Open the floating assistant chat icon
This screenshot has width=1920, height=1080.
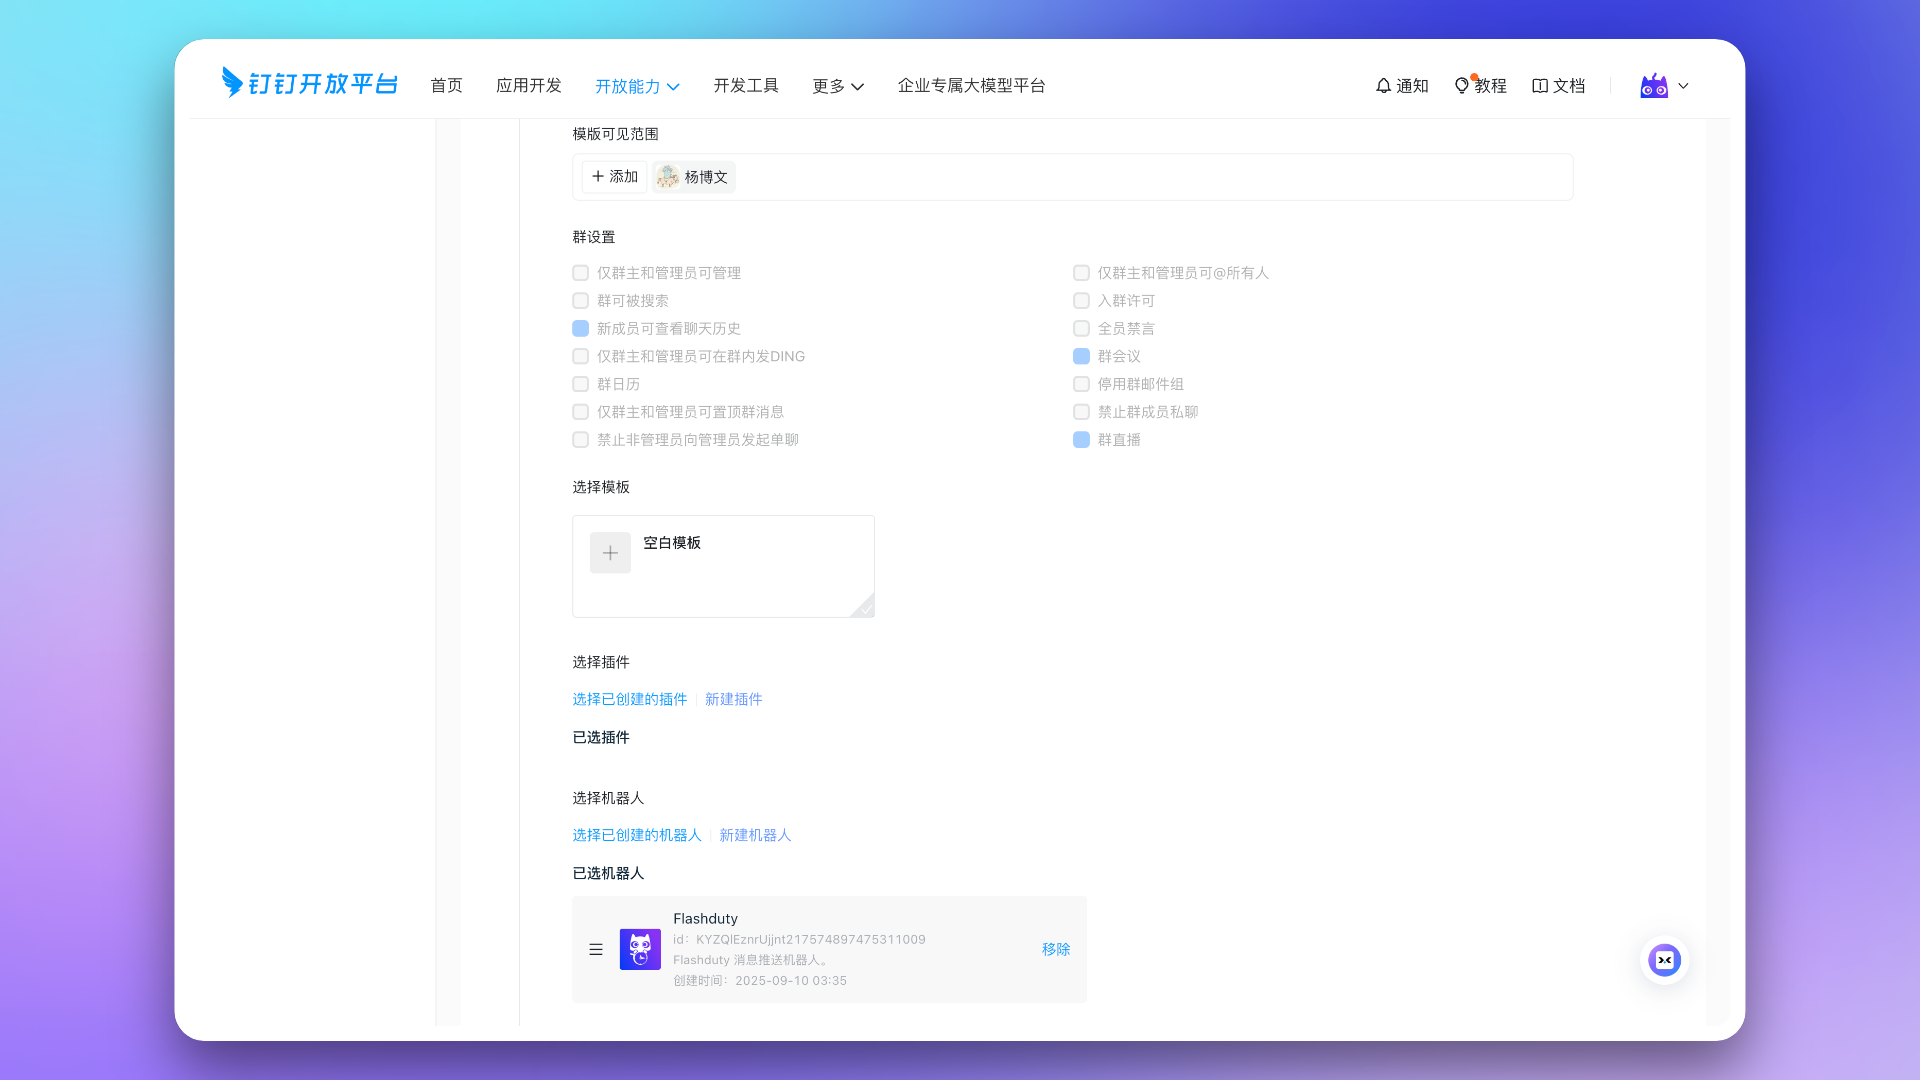pos(1664,960)
